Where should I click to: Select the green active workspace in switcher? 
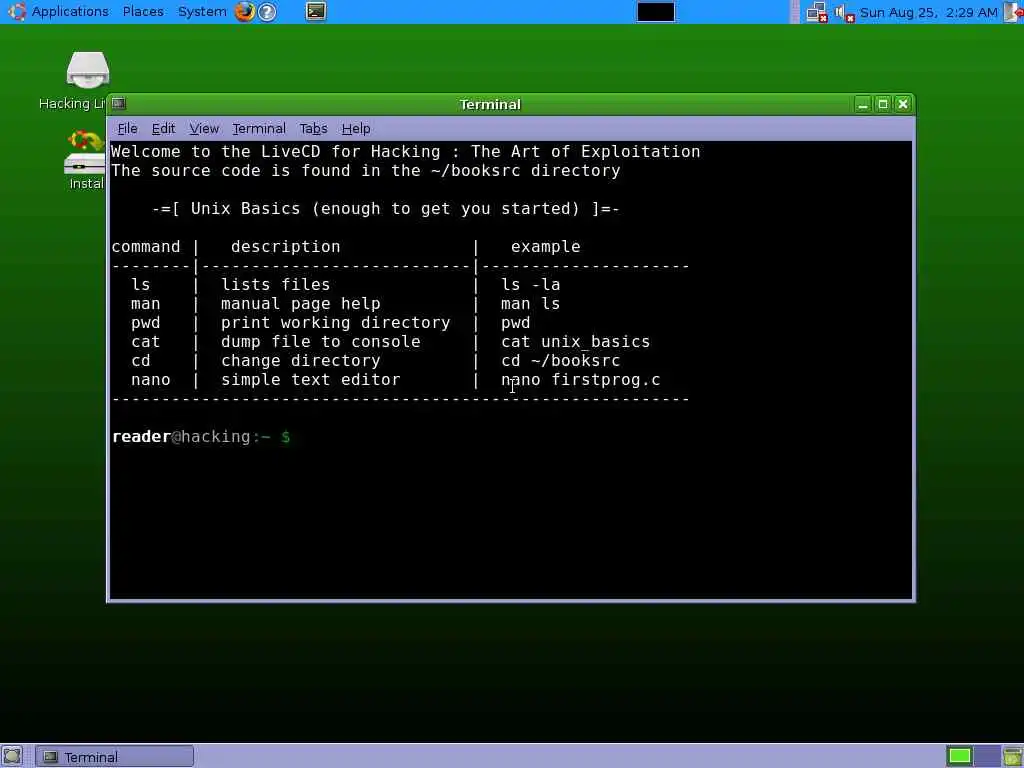959,756
